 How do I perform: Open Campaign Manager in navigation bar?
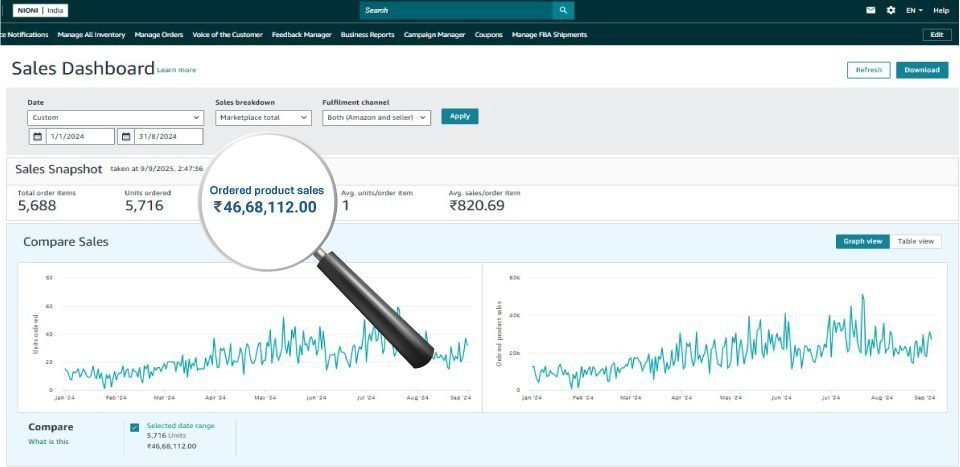click(x=434, y=35)
